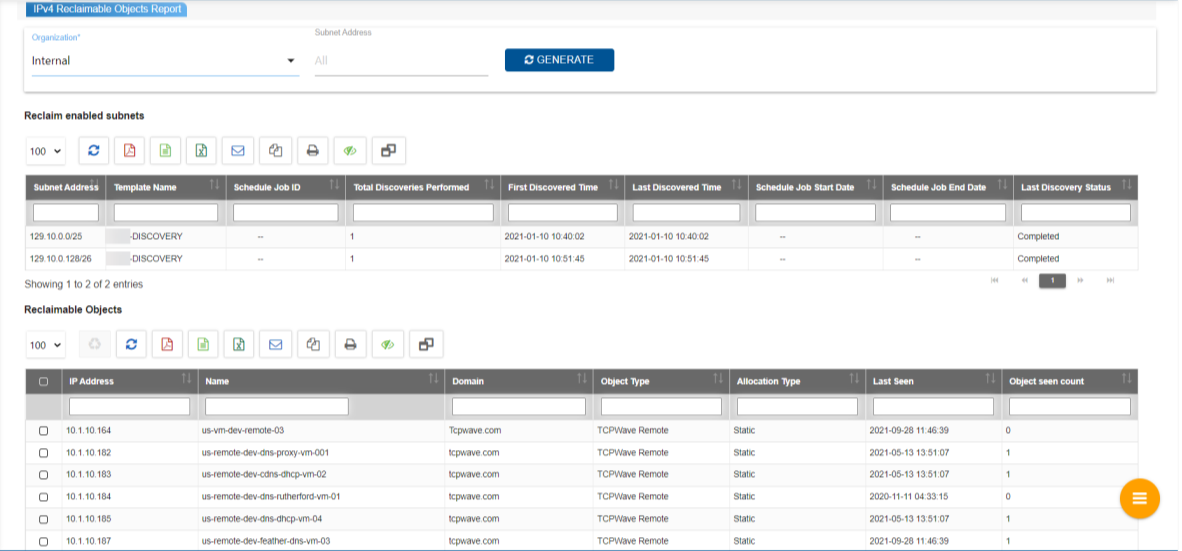Click name us-remote-dev-dns-proxy-vm-001
Image resolution: width=1182 pixels, height=551 pixels.
click(265, 453)
